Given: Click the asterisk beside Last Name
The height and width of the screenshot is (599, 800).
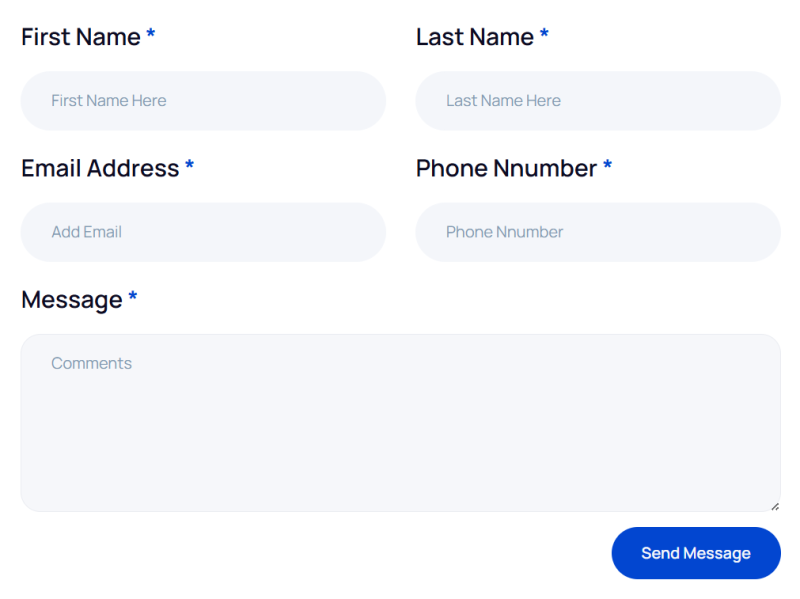Looking at the screenshot, I should (544, 35).
